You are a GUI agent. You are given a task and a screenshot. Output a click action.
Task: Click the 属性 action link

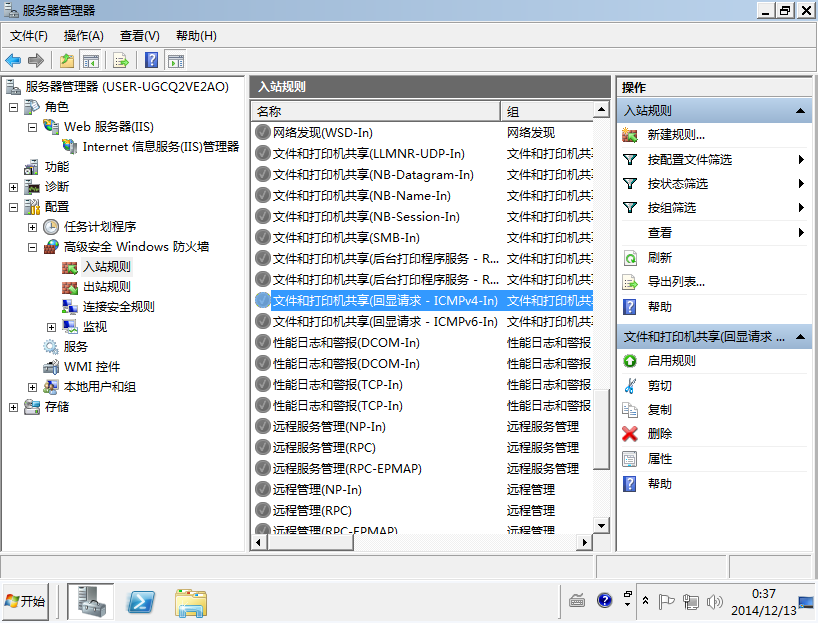659,459
